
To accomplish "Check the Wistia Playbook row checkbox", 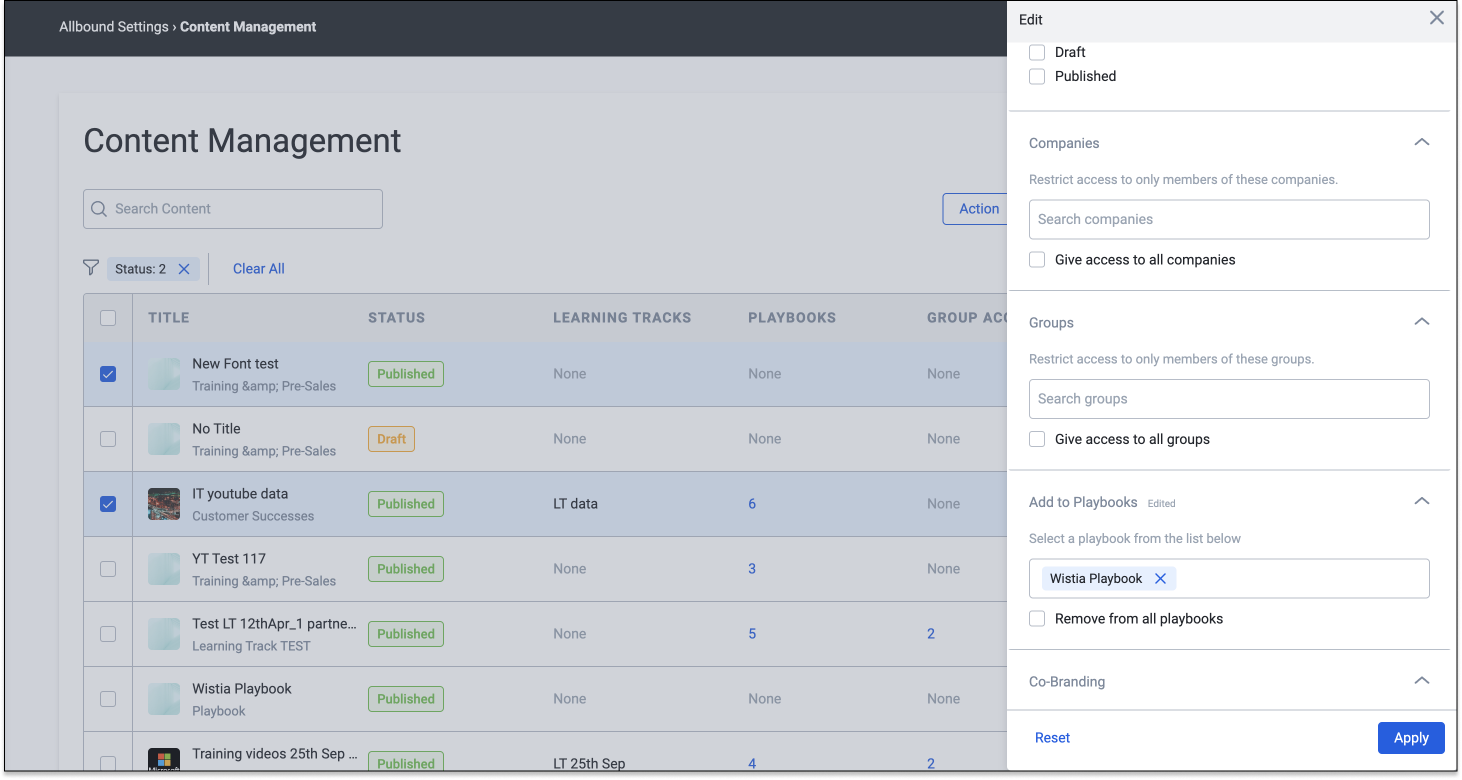I will pyautogui.click(x=108, y=699).
